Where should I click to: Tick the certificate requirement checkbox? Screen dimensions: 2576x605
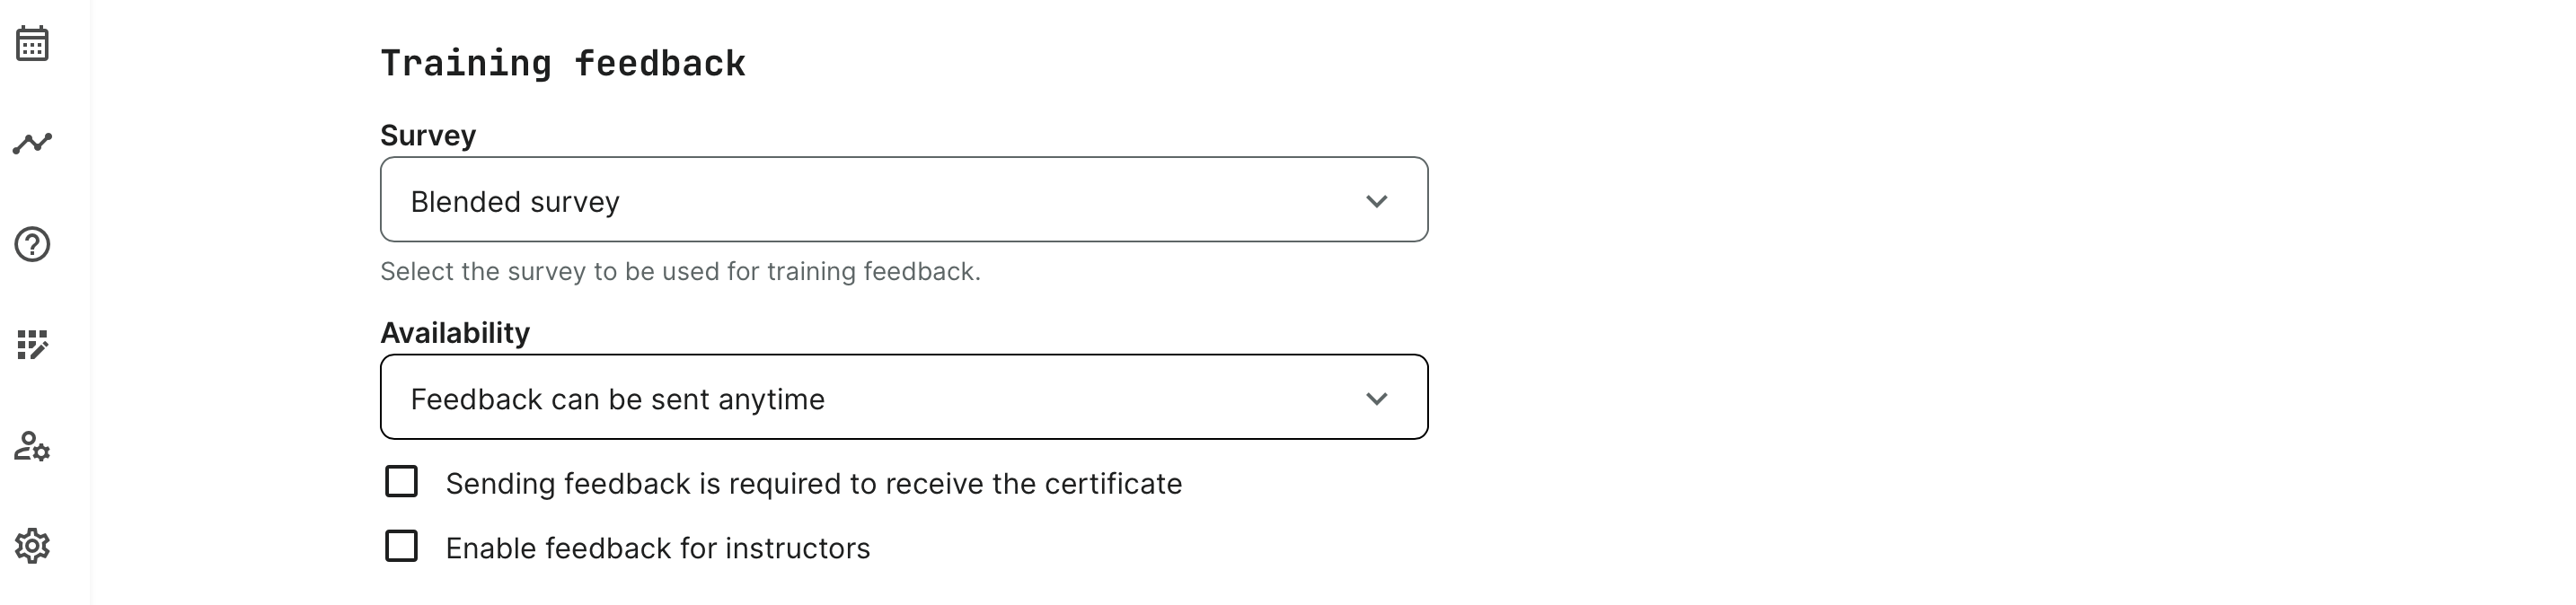tap(401, 482)
